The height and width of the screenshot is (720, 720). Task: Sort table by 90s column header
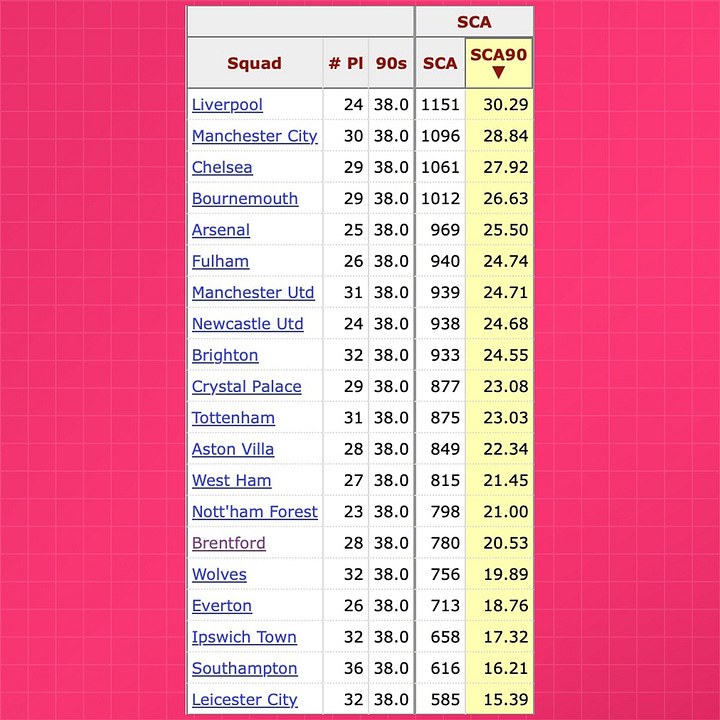click(x=391, y=63)
